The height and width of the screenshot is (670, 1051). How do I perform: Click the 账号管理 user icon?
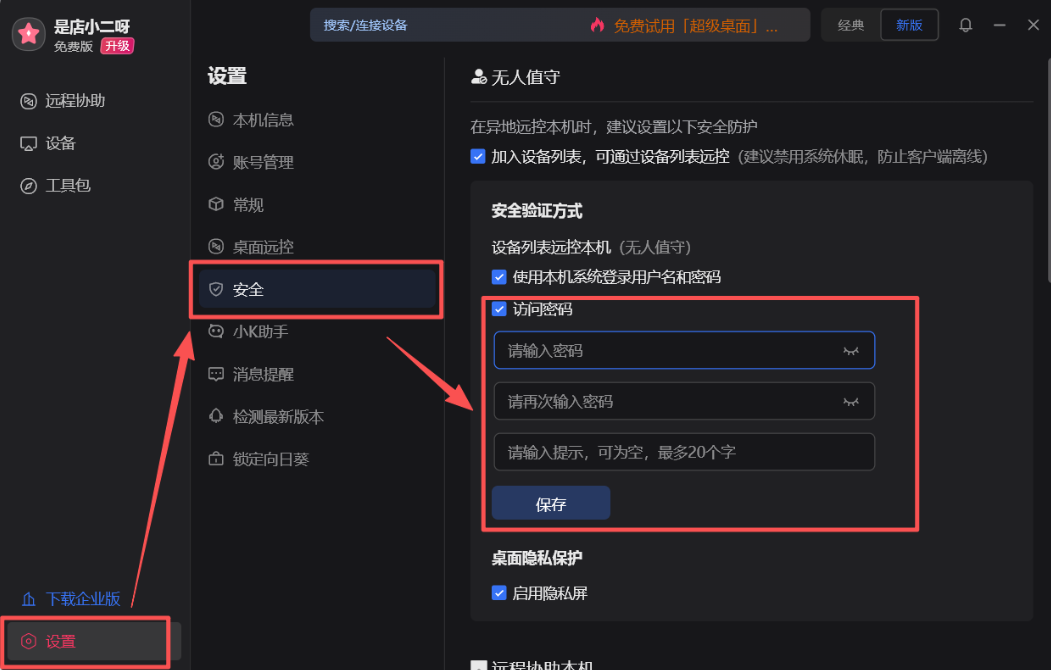216,161
